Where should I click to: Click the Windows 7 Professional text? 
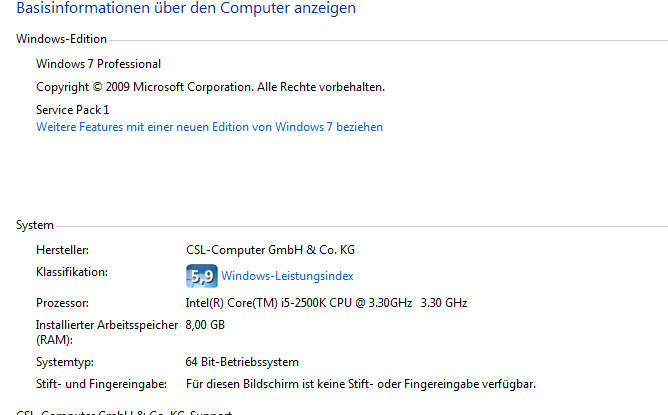click(98, 64)
